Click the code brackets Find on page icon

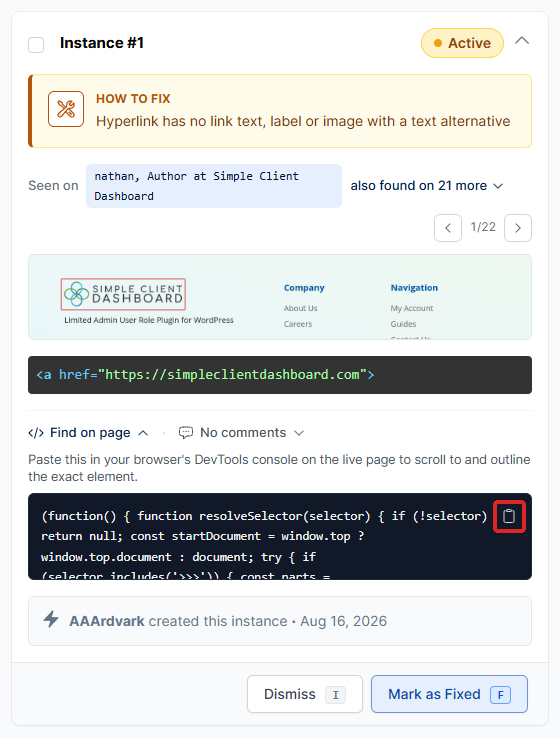coord(36,432)
